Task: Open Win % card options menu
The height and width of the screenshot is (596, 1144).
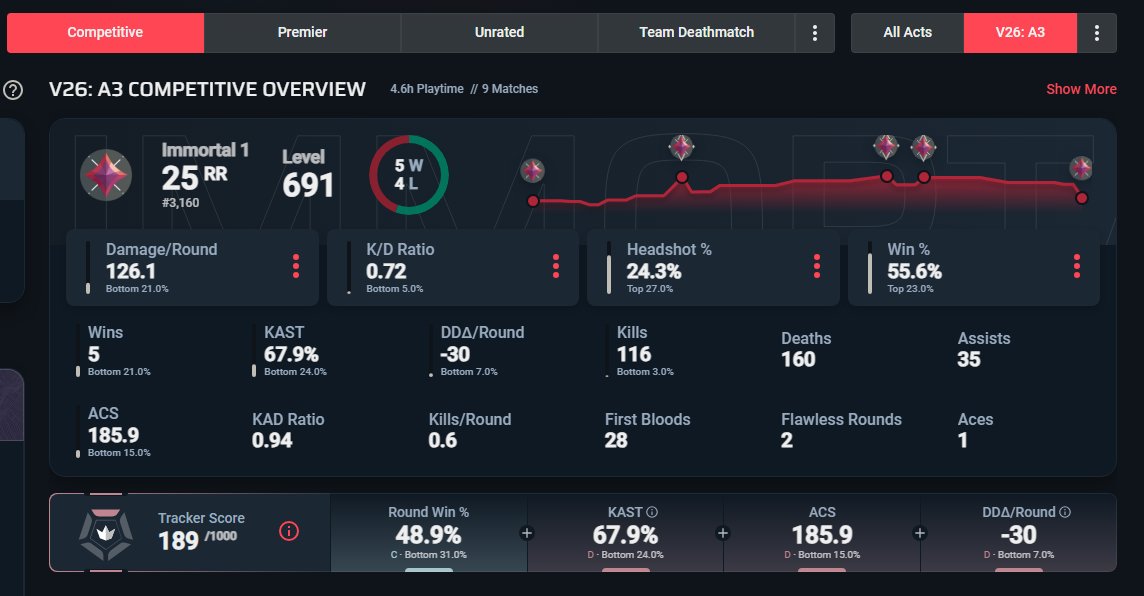Action: (x=1077, y=266)
